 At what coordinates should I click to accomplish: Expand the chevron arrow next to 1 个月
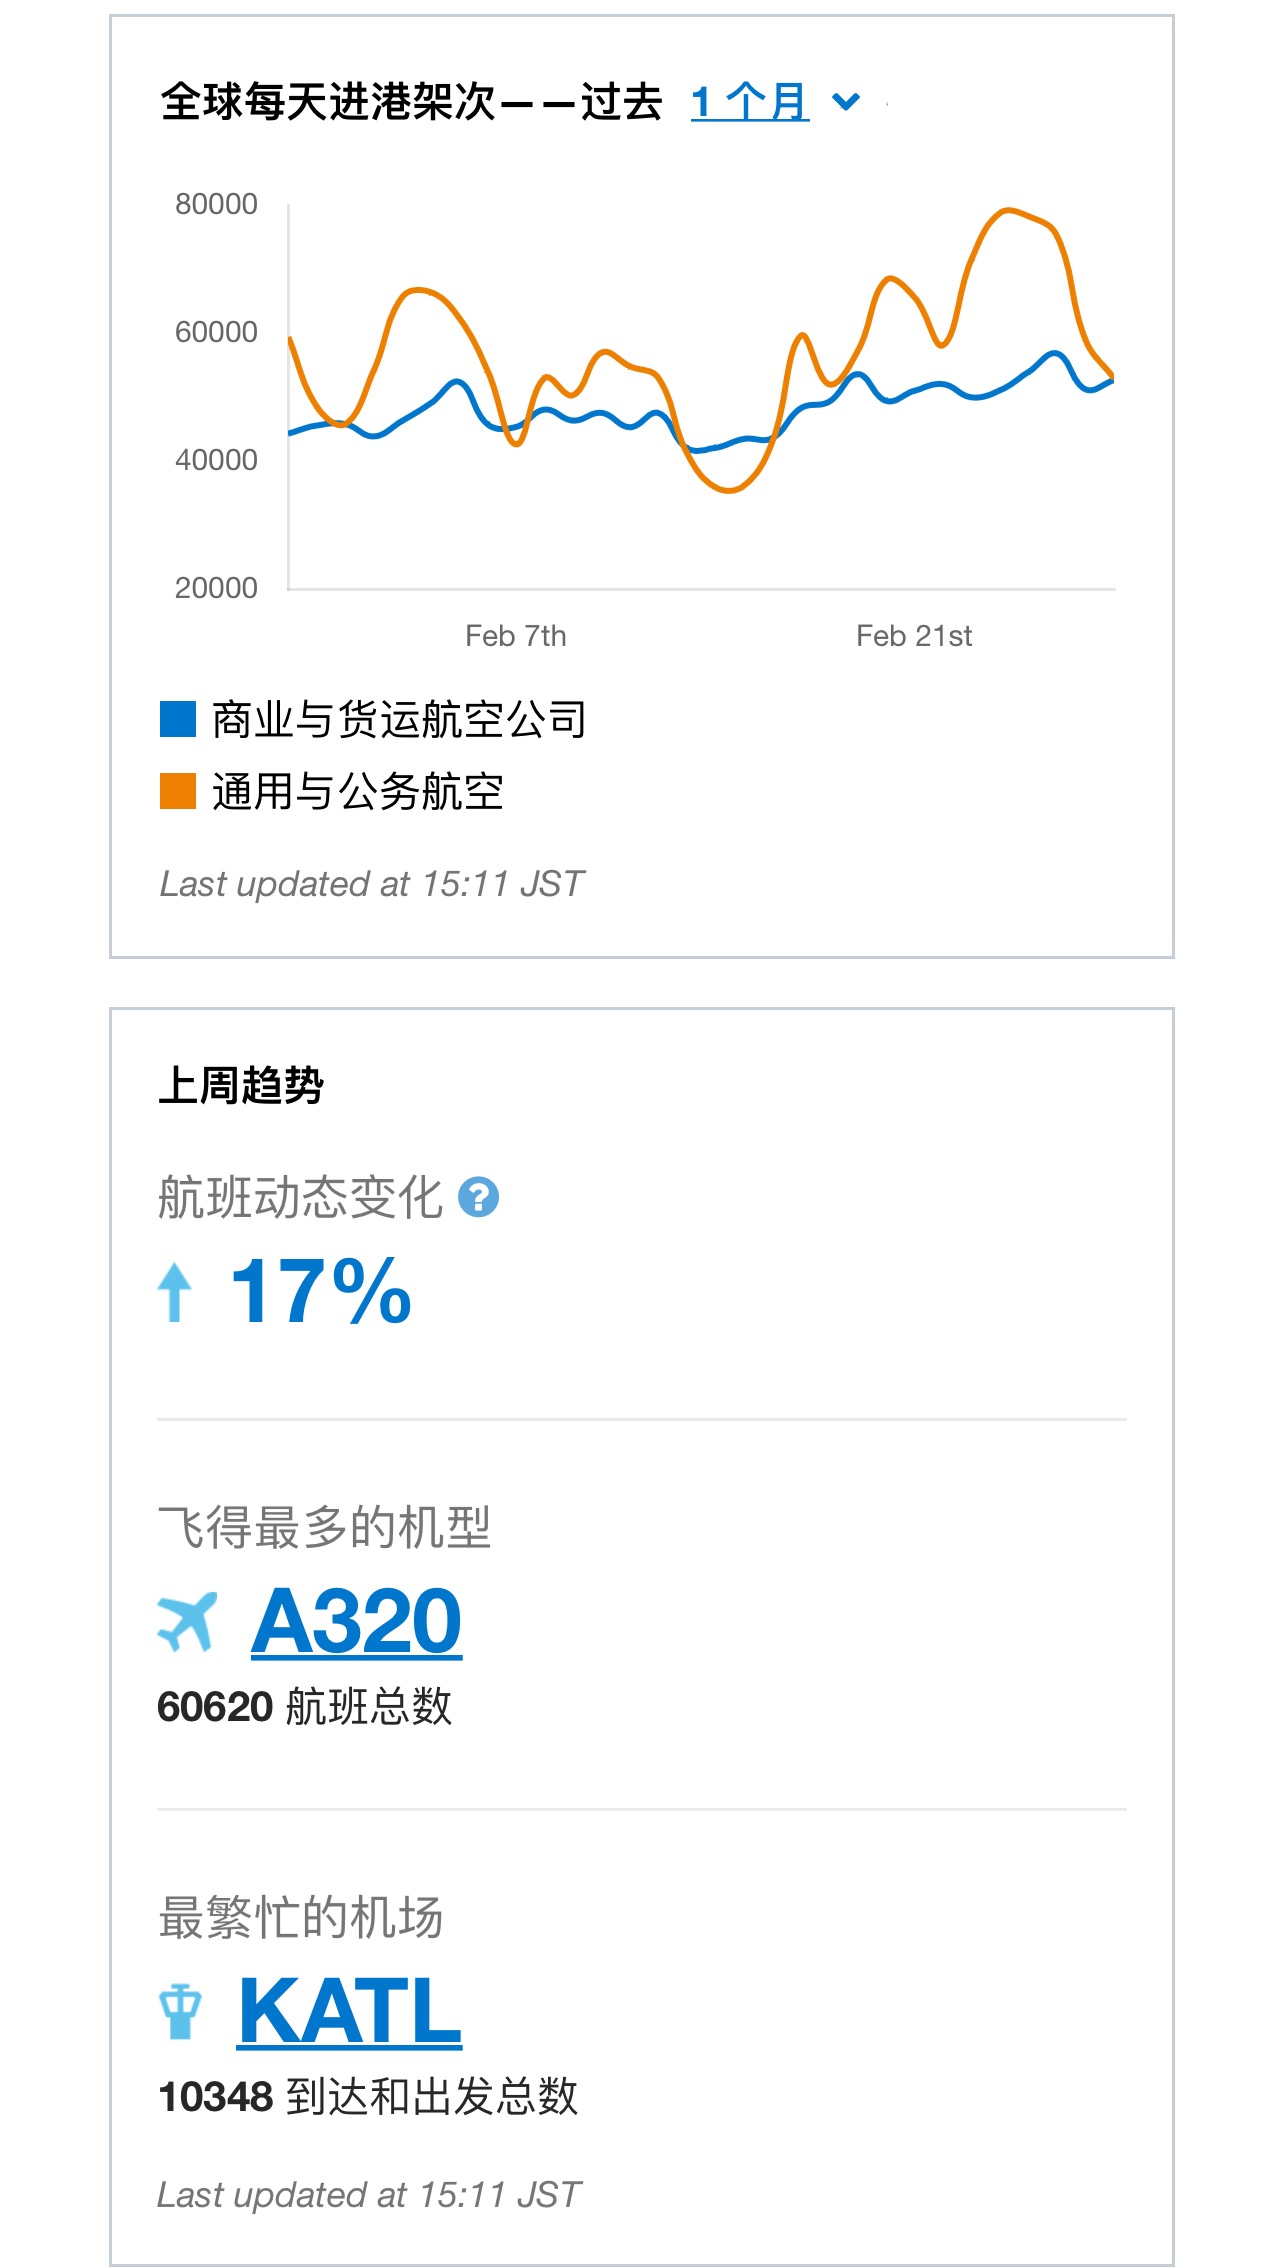[x=846, y=102]
